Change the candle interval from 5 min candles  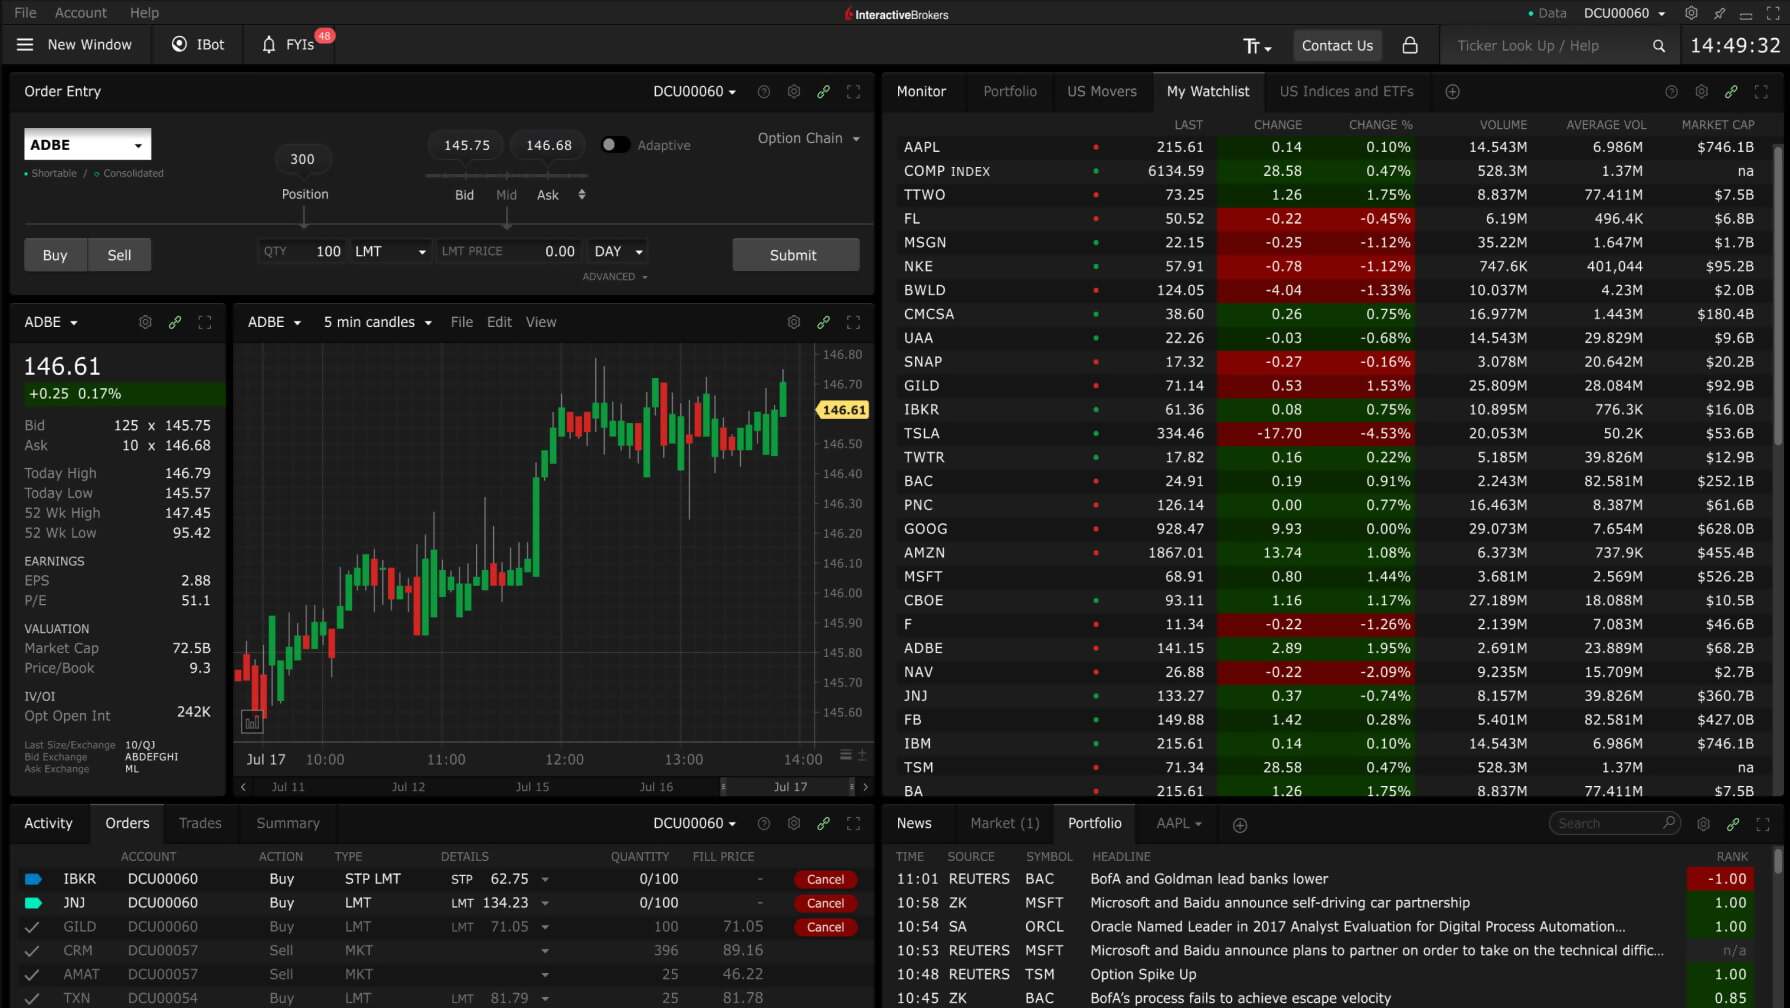(x=377, y=322)
